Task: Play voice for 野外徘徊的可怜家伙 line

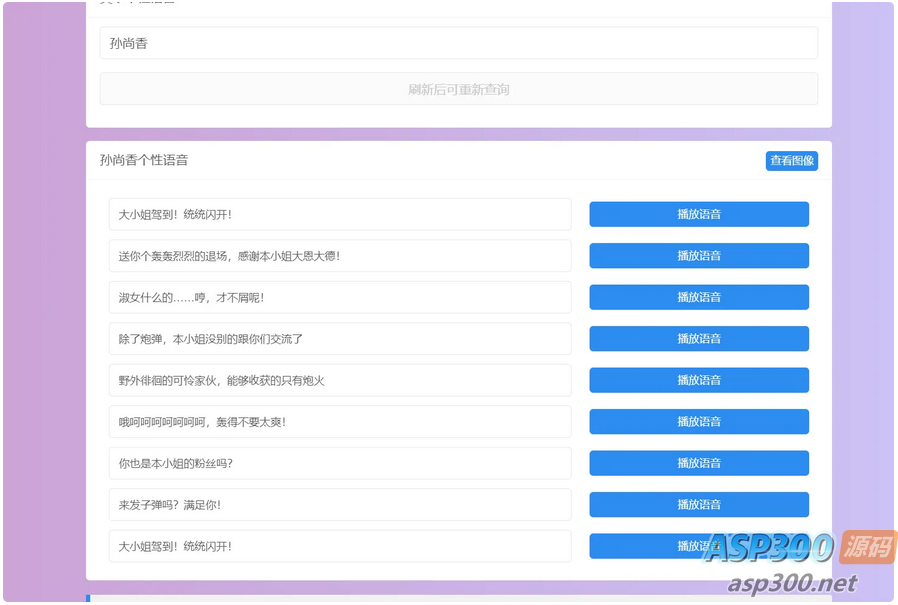Action: (x=698, y=380)
